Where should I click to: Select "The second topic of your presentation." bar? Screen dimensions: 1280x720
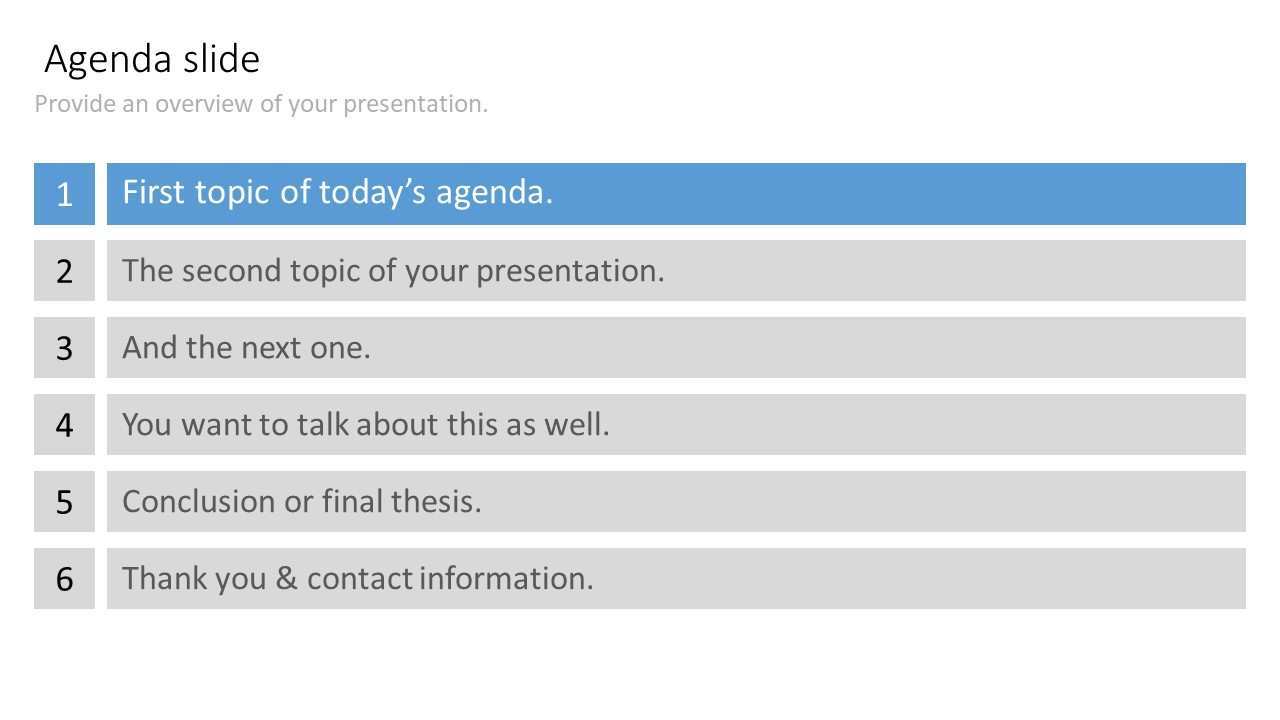tap(676, 271)
